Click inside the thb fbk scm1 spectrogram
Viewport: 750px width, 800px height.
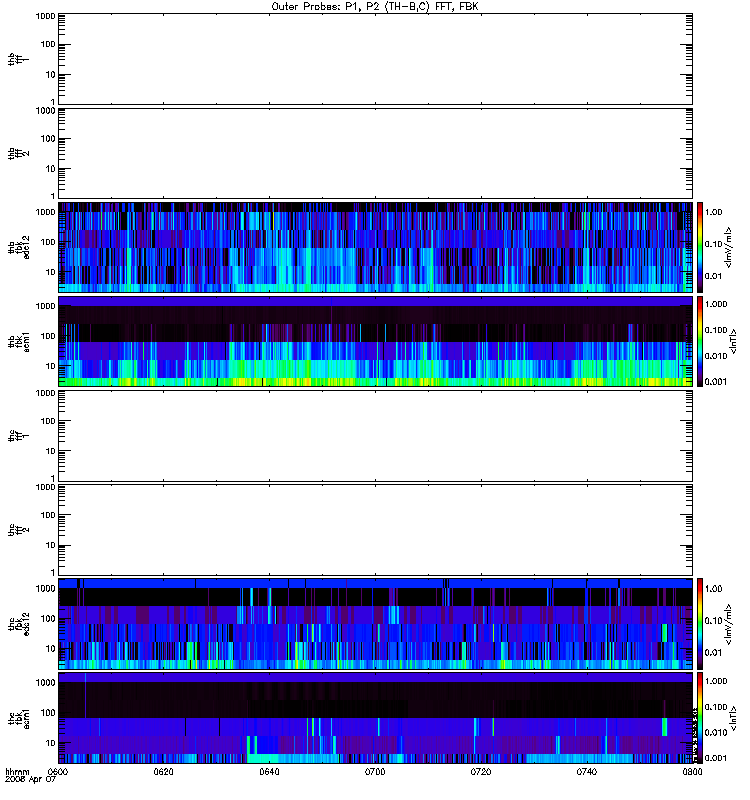[x=375, y=341]
